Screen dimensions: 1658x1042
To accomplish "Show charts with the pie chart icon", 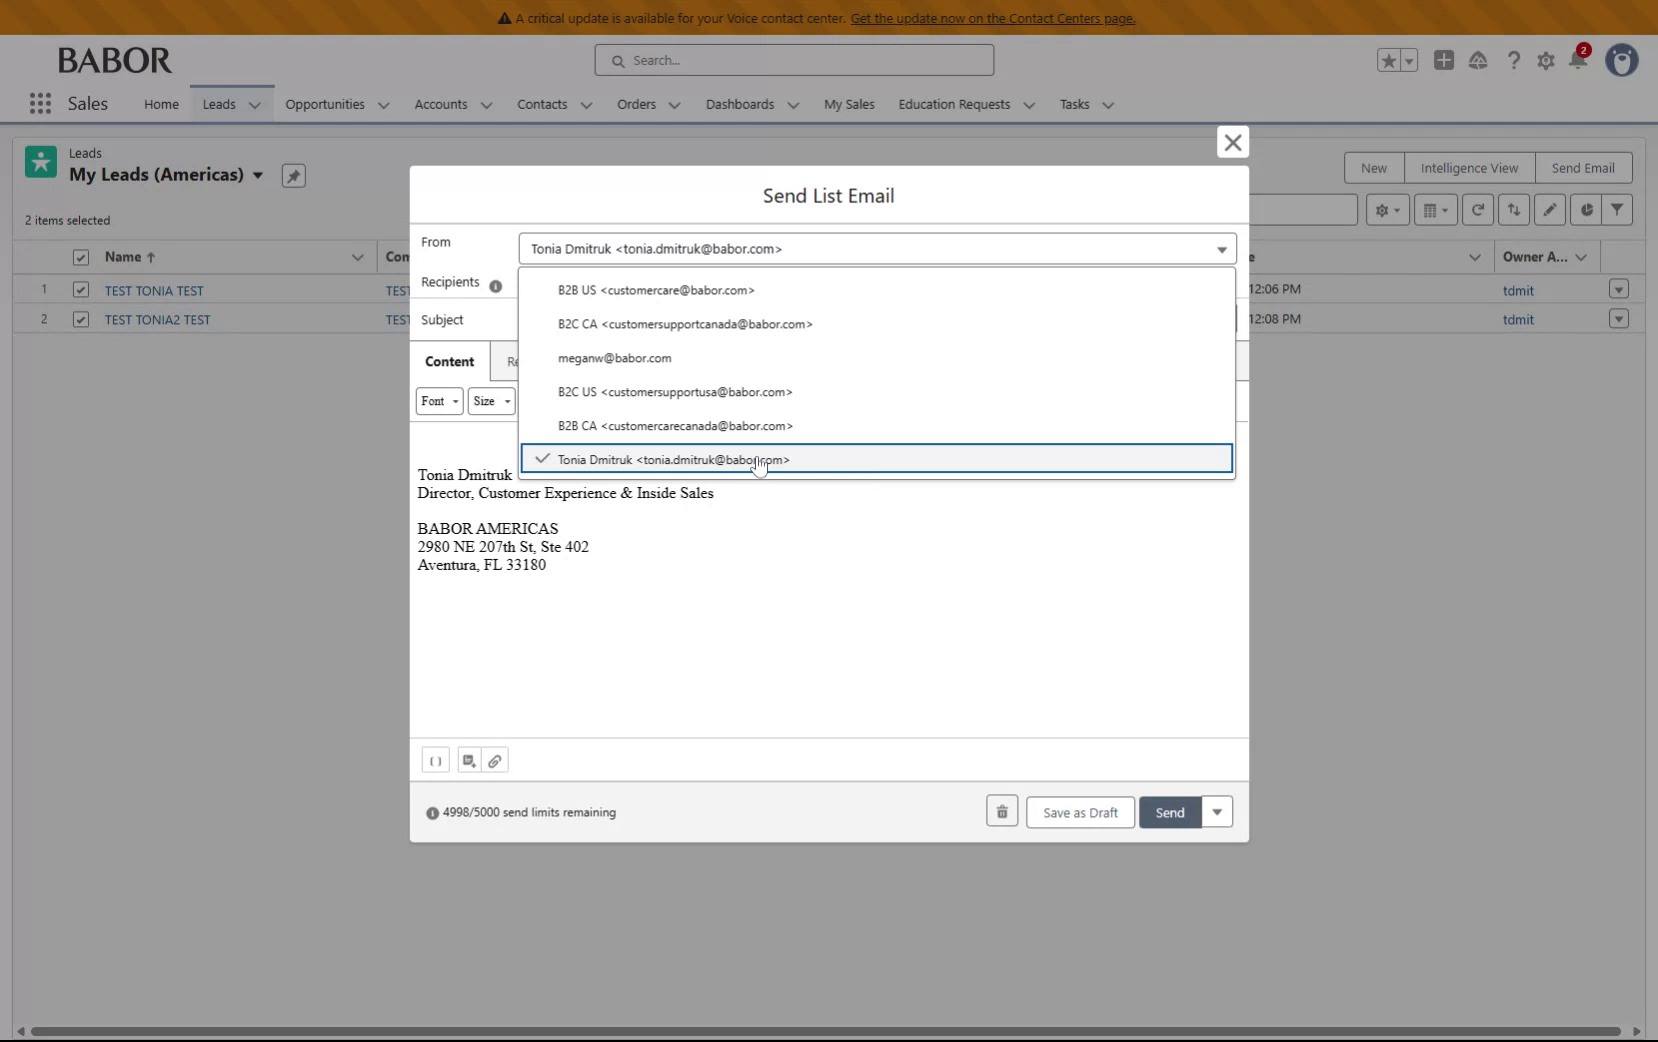I will tap(1585, 210).
